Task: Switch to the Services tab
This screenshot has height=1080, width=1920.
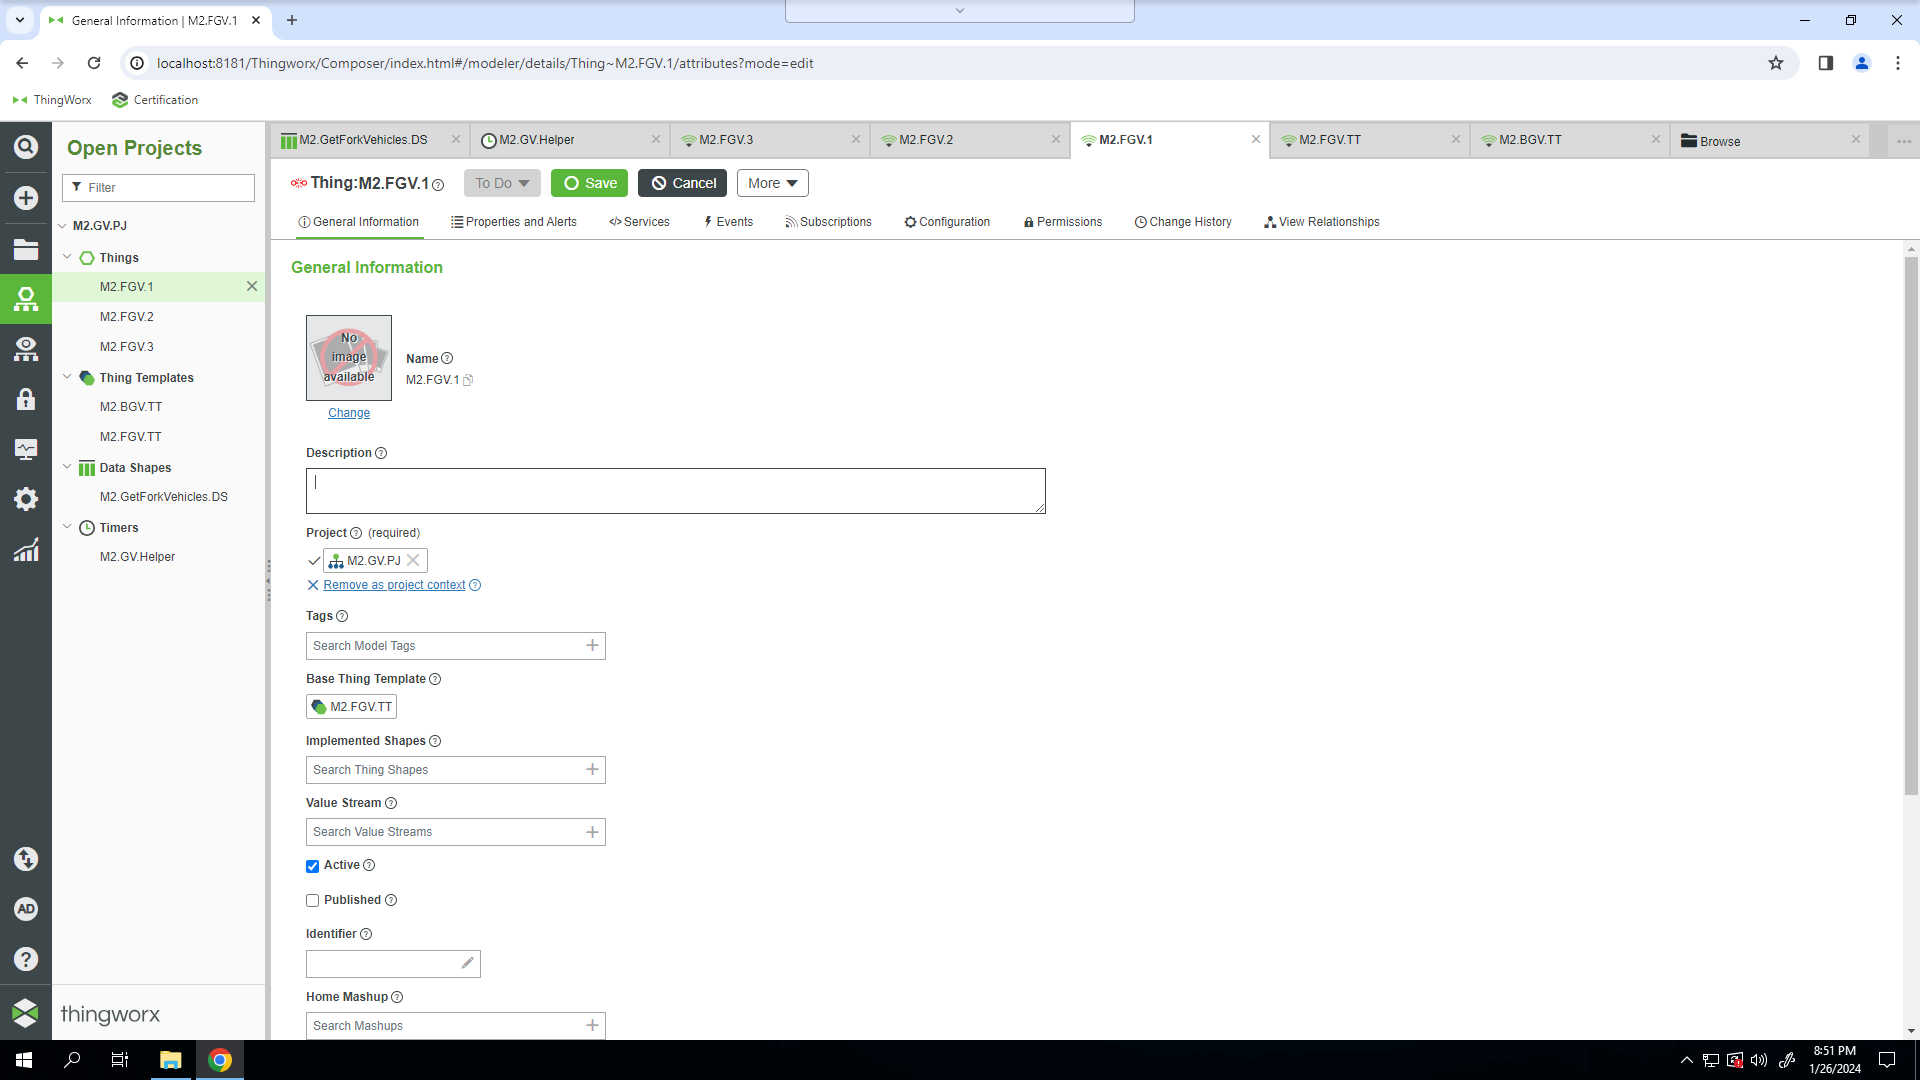Action: pos(639,222)
